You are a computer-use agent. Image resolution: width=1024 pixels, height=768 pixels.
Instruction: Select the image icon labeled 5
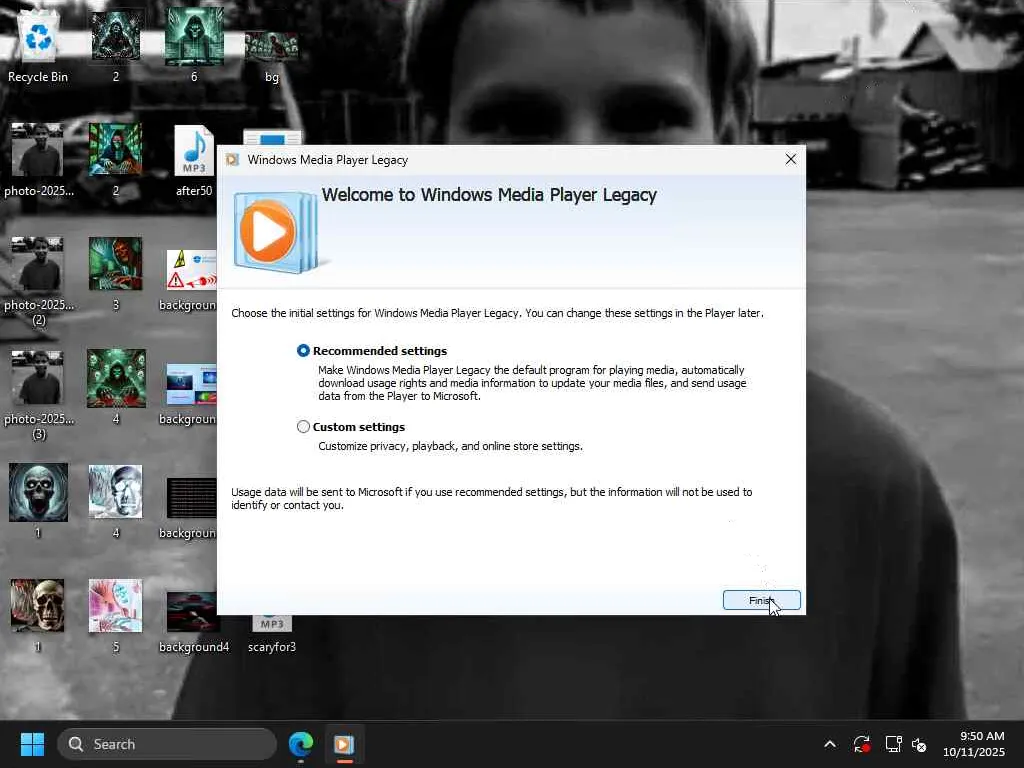116,616
